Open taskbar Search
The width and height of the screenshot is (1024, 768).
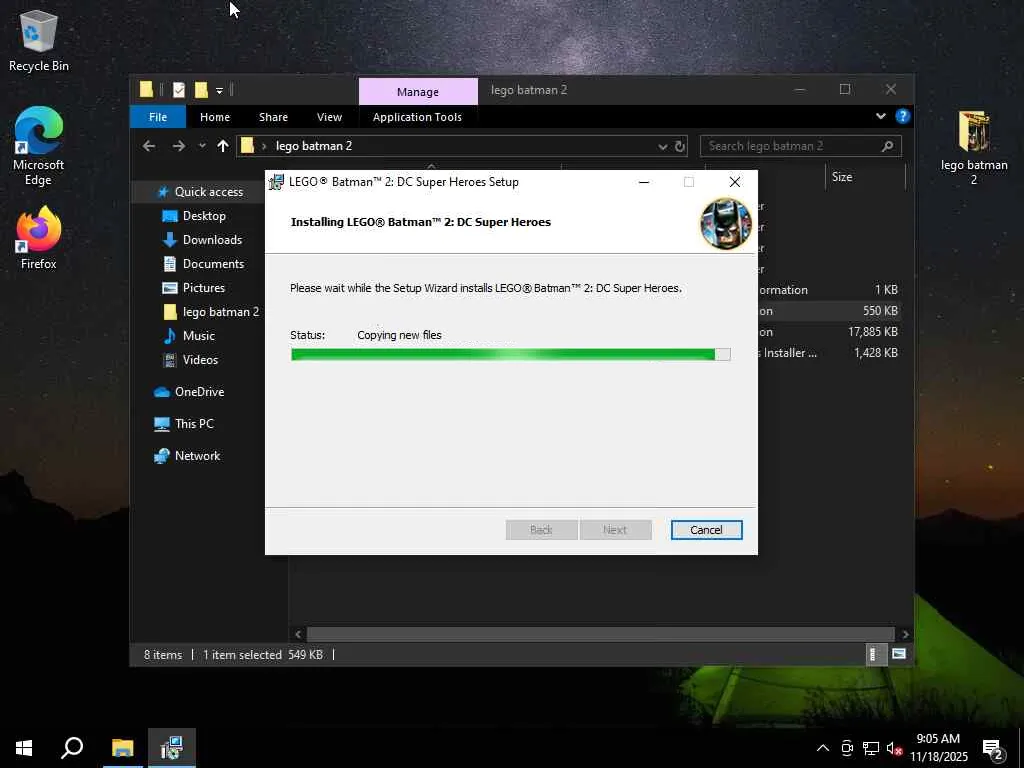tap(72, 748)
